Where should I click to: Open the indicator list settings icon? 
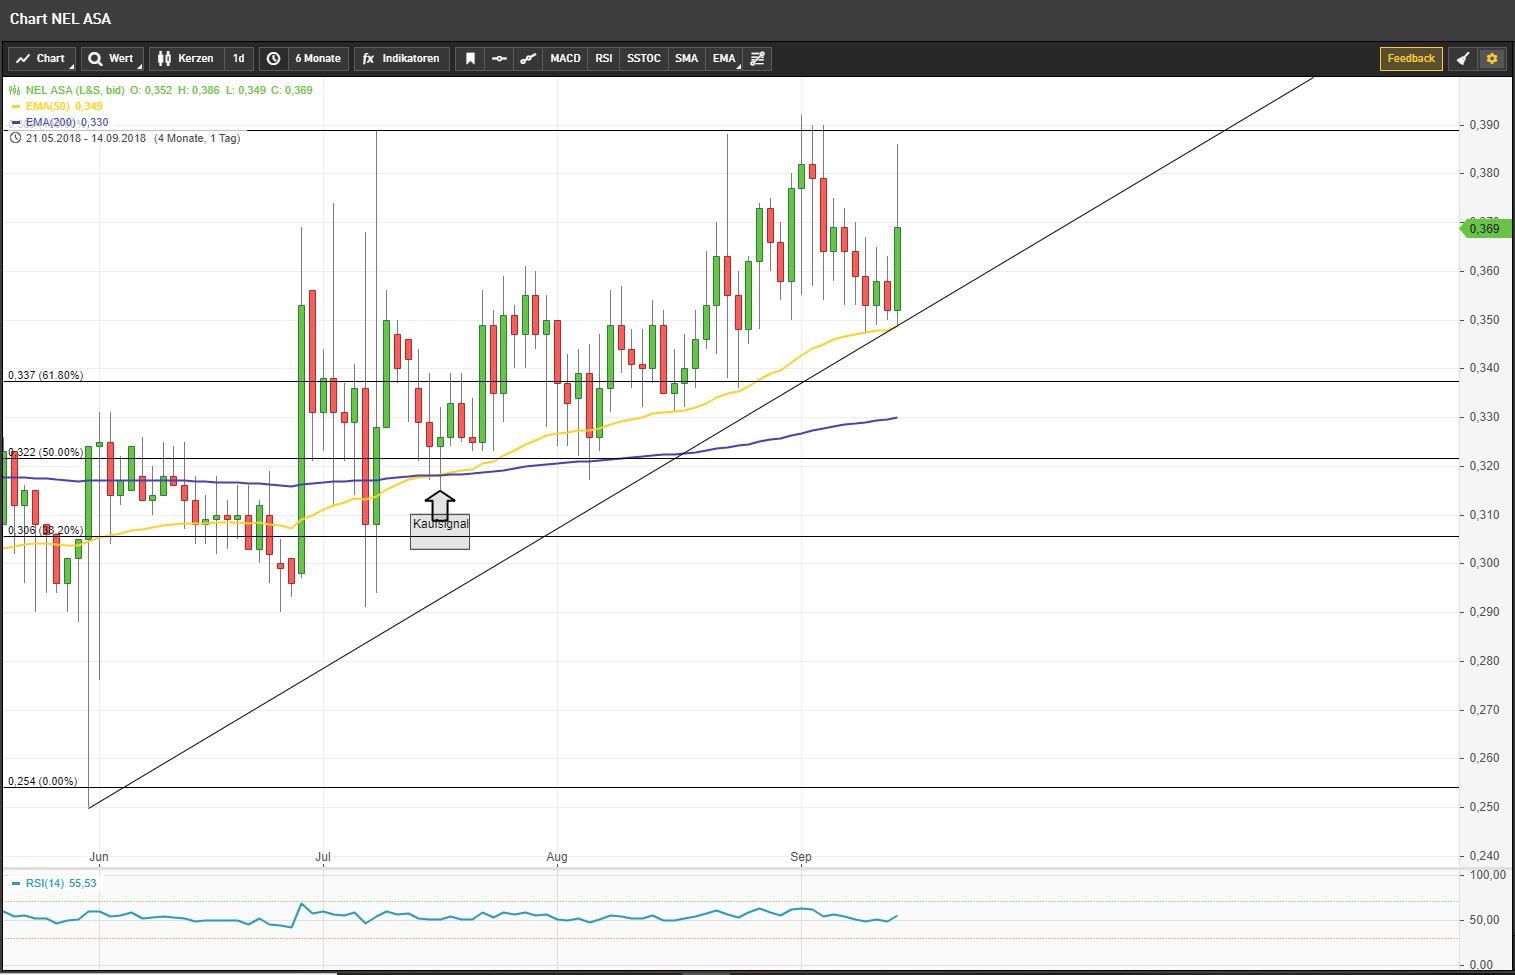coord(758,59)
